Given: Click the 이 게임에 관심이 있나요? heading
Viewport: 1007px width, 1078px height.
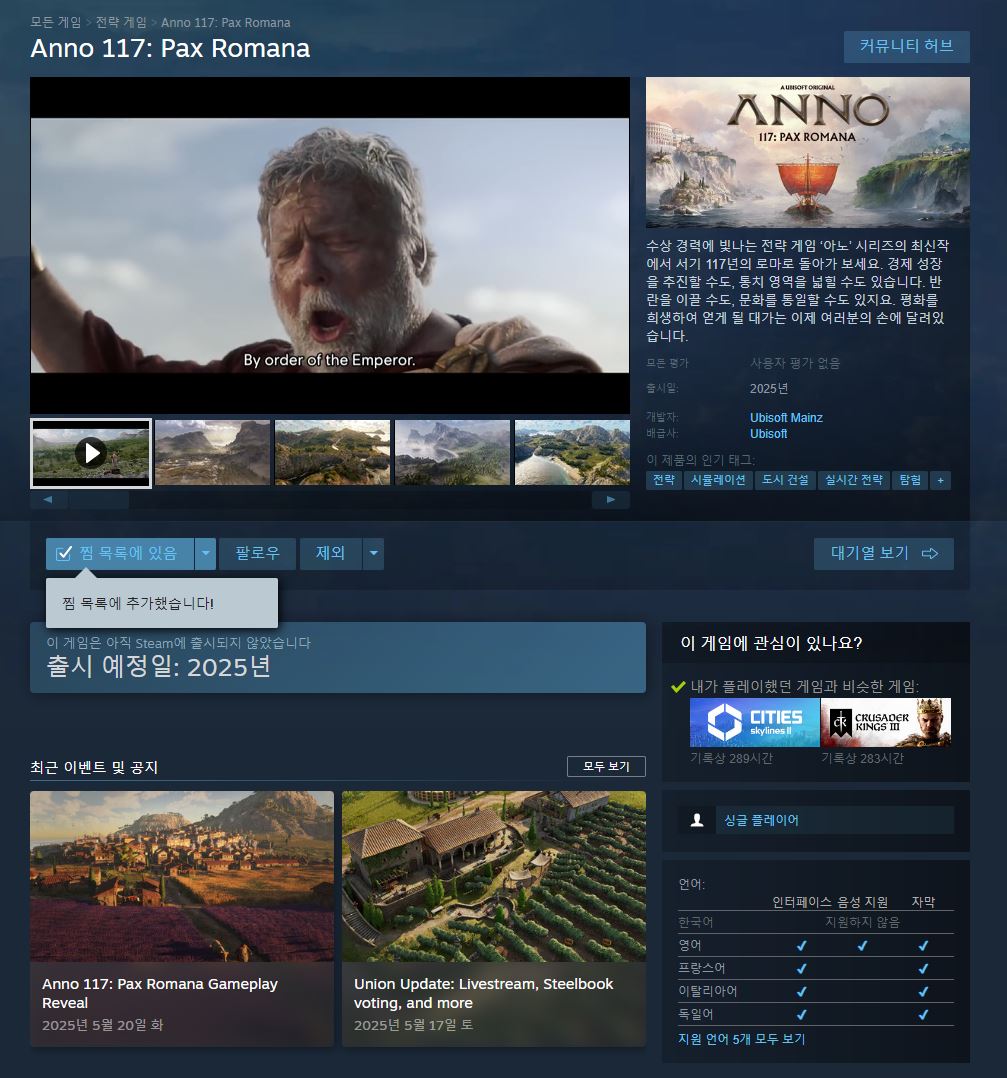Looking at the screenshot, I should (771, 643).
